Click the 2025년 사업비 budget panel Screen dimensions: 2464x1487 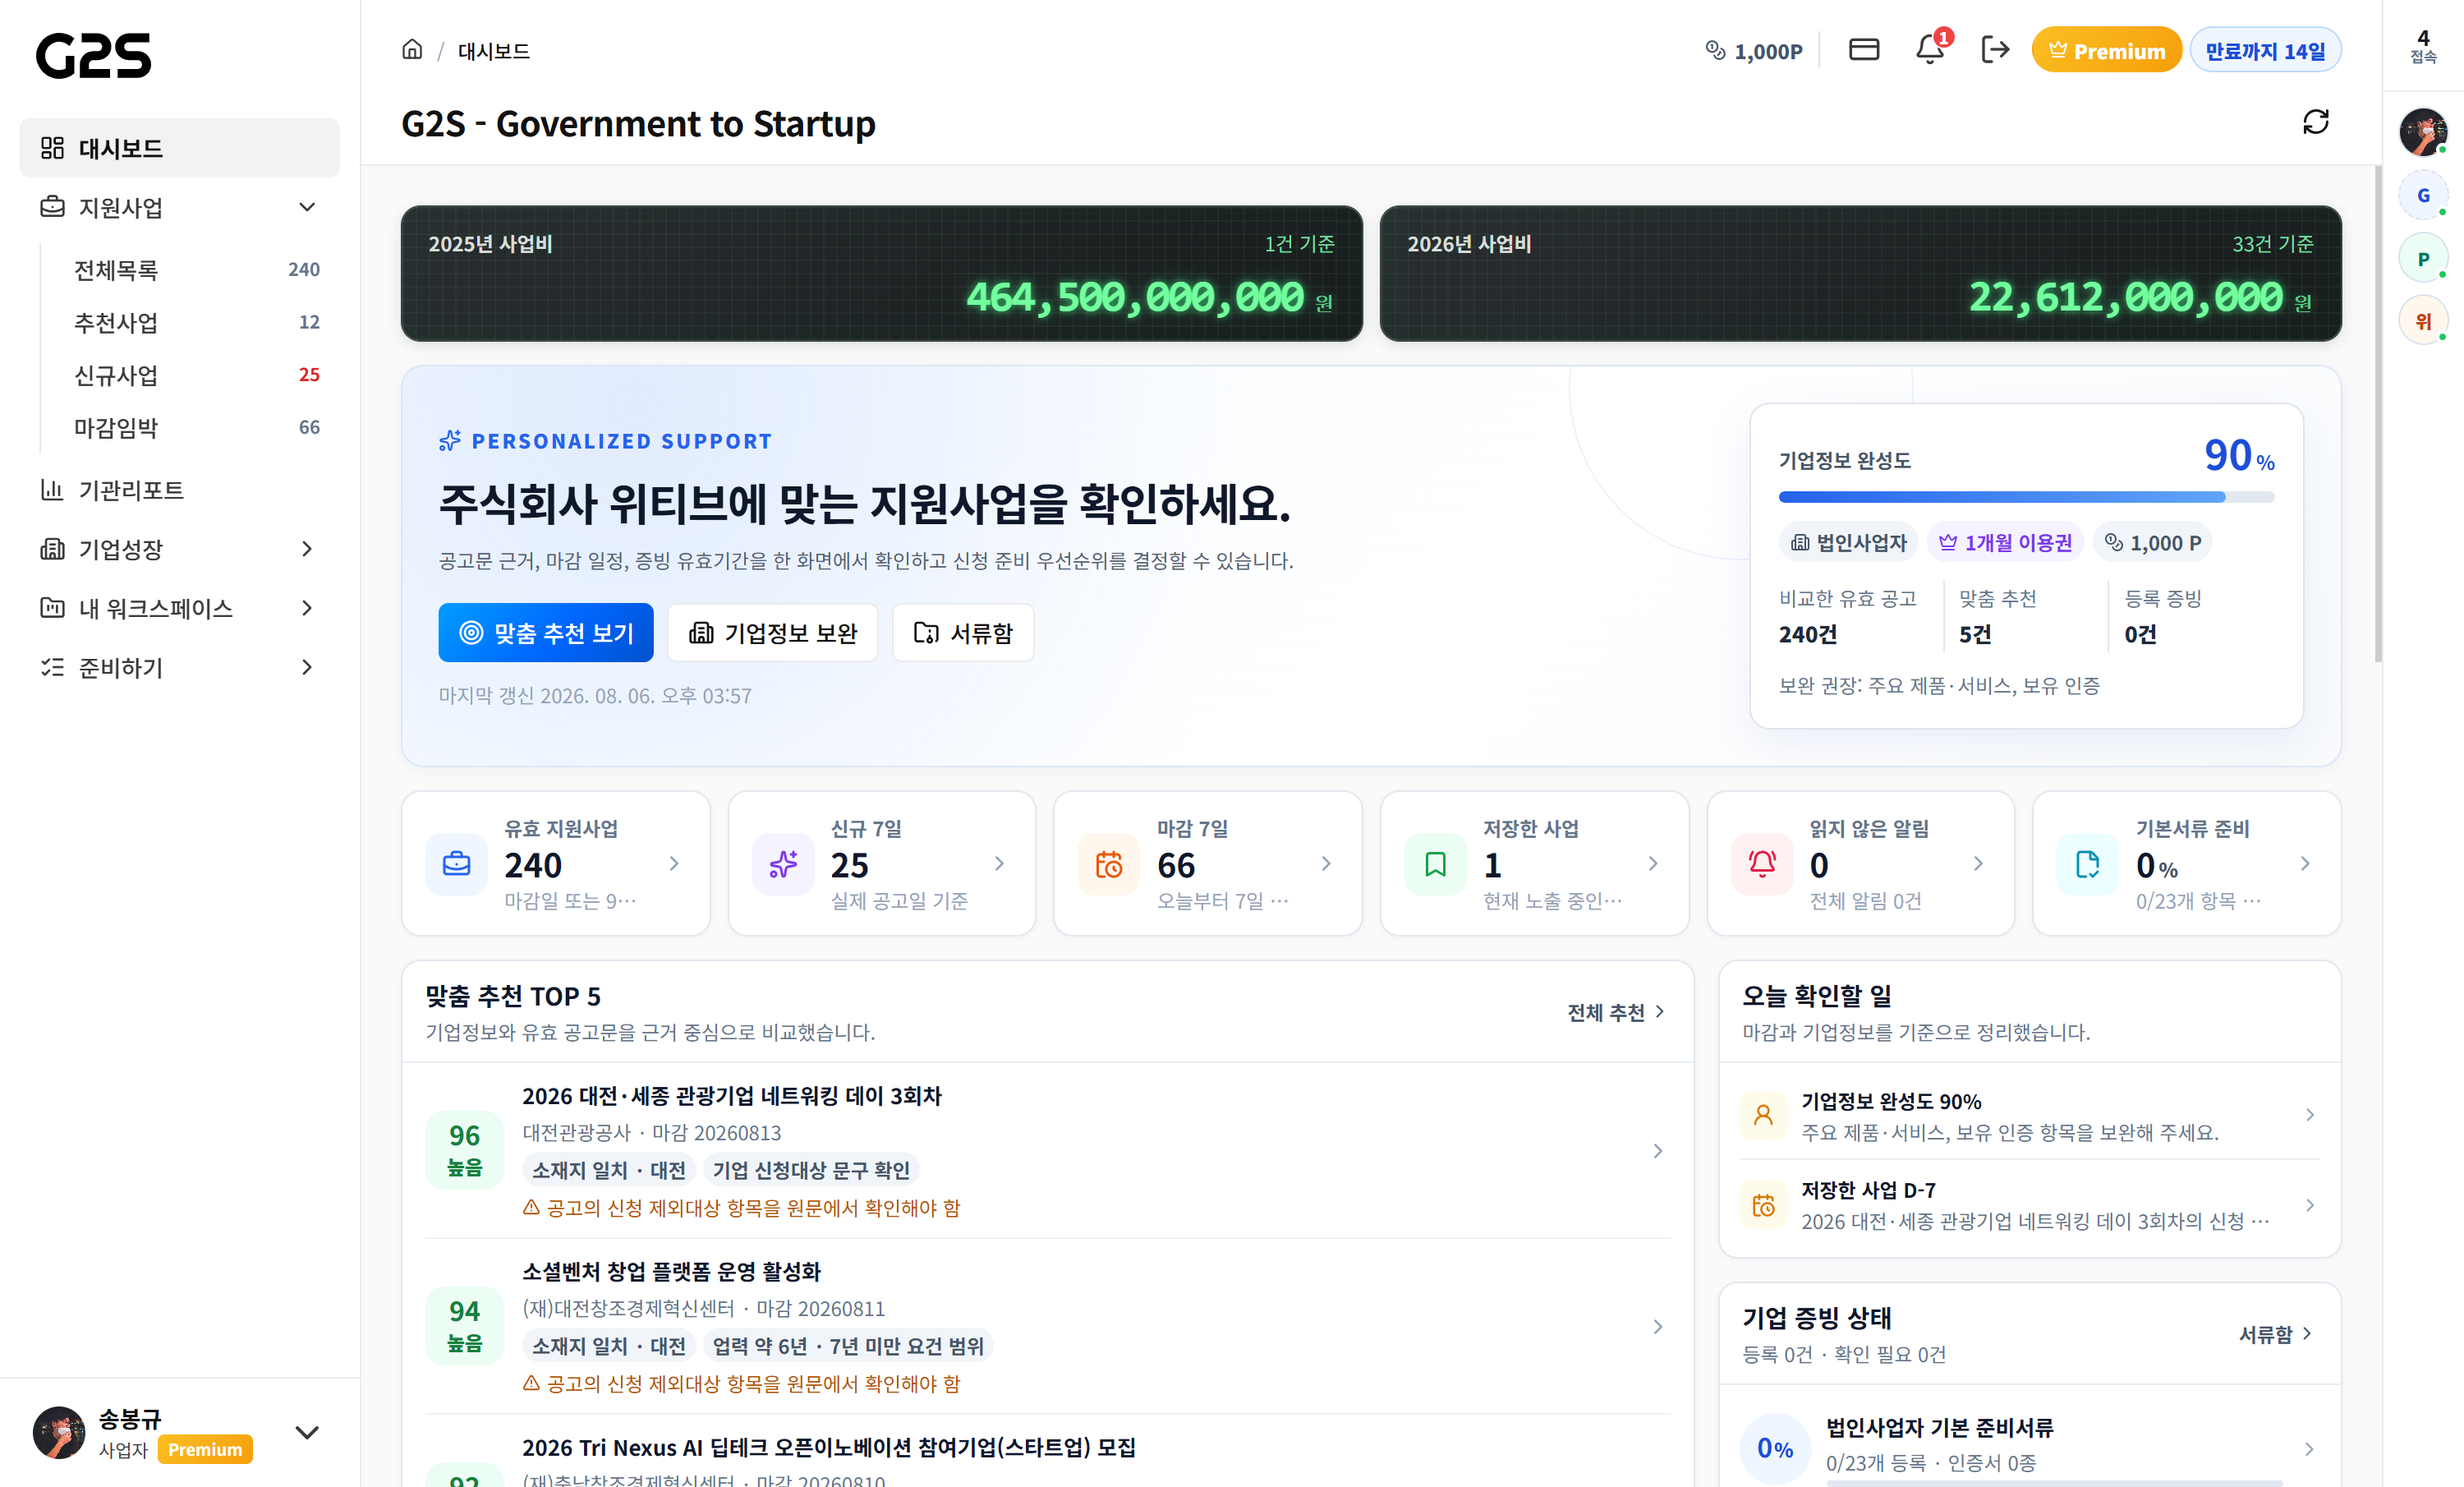point(882,273)
